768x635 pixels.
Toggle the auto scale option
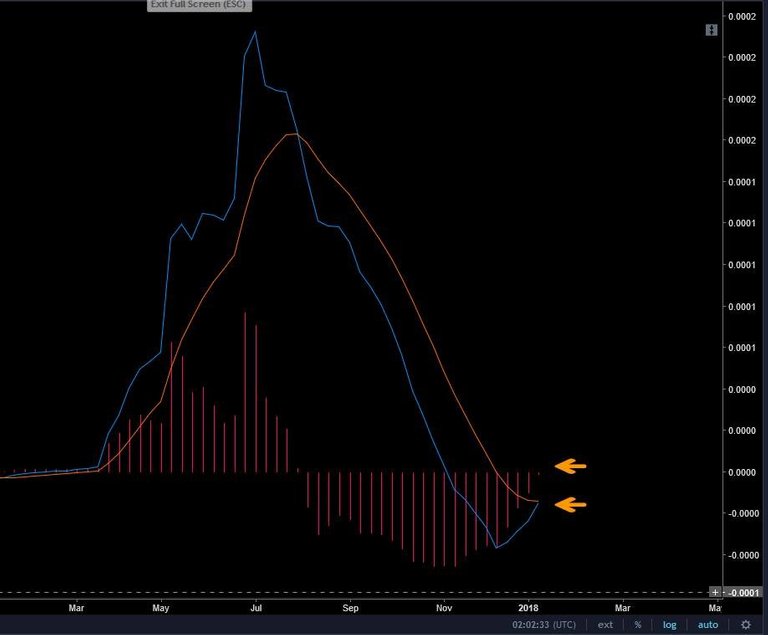click(707, 625)
